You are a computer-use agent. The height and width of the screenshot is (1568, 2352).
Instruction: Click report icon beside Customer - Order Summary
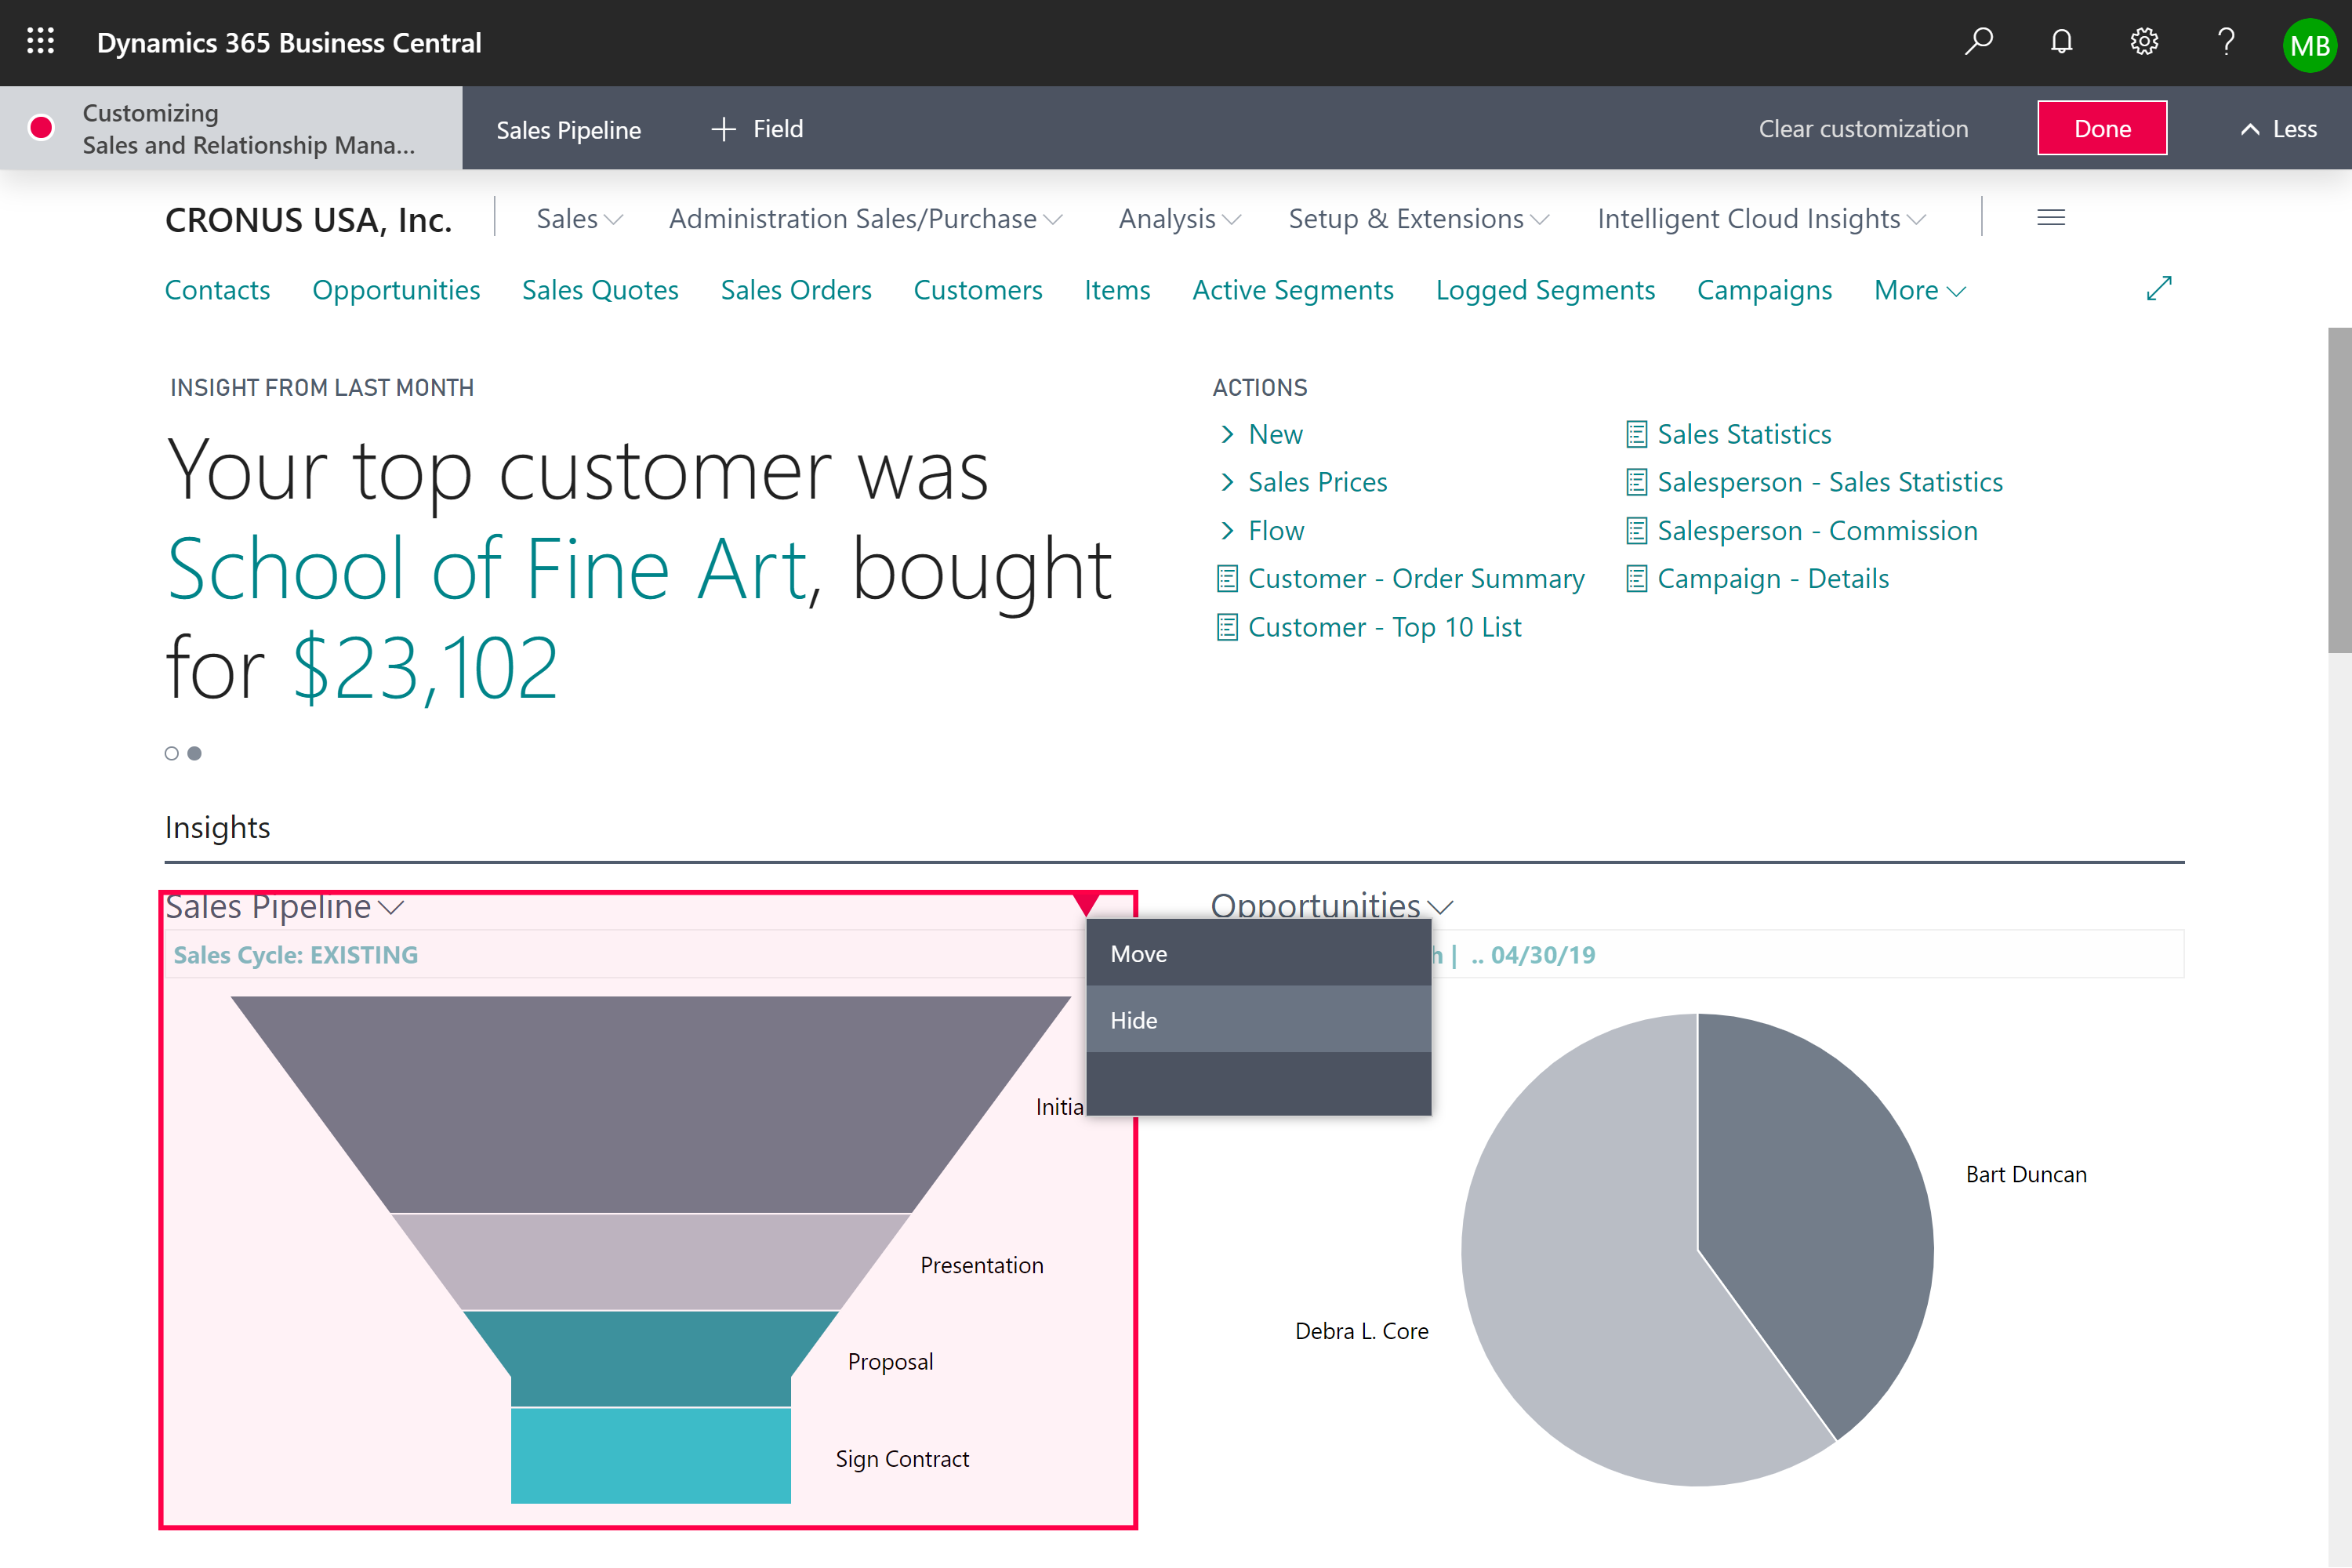(1227, 579)
